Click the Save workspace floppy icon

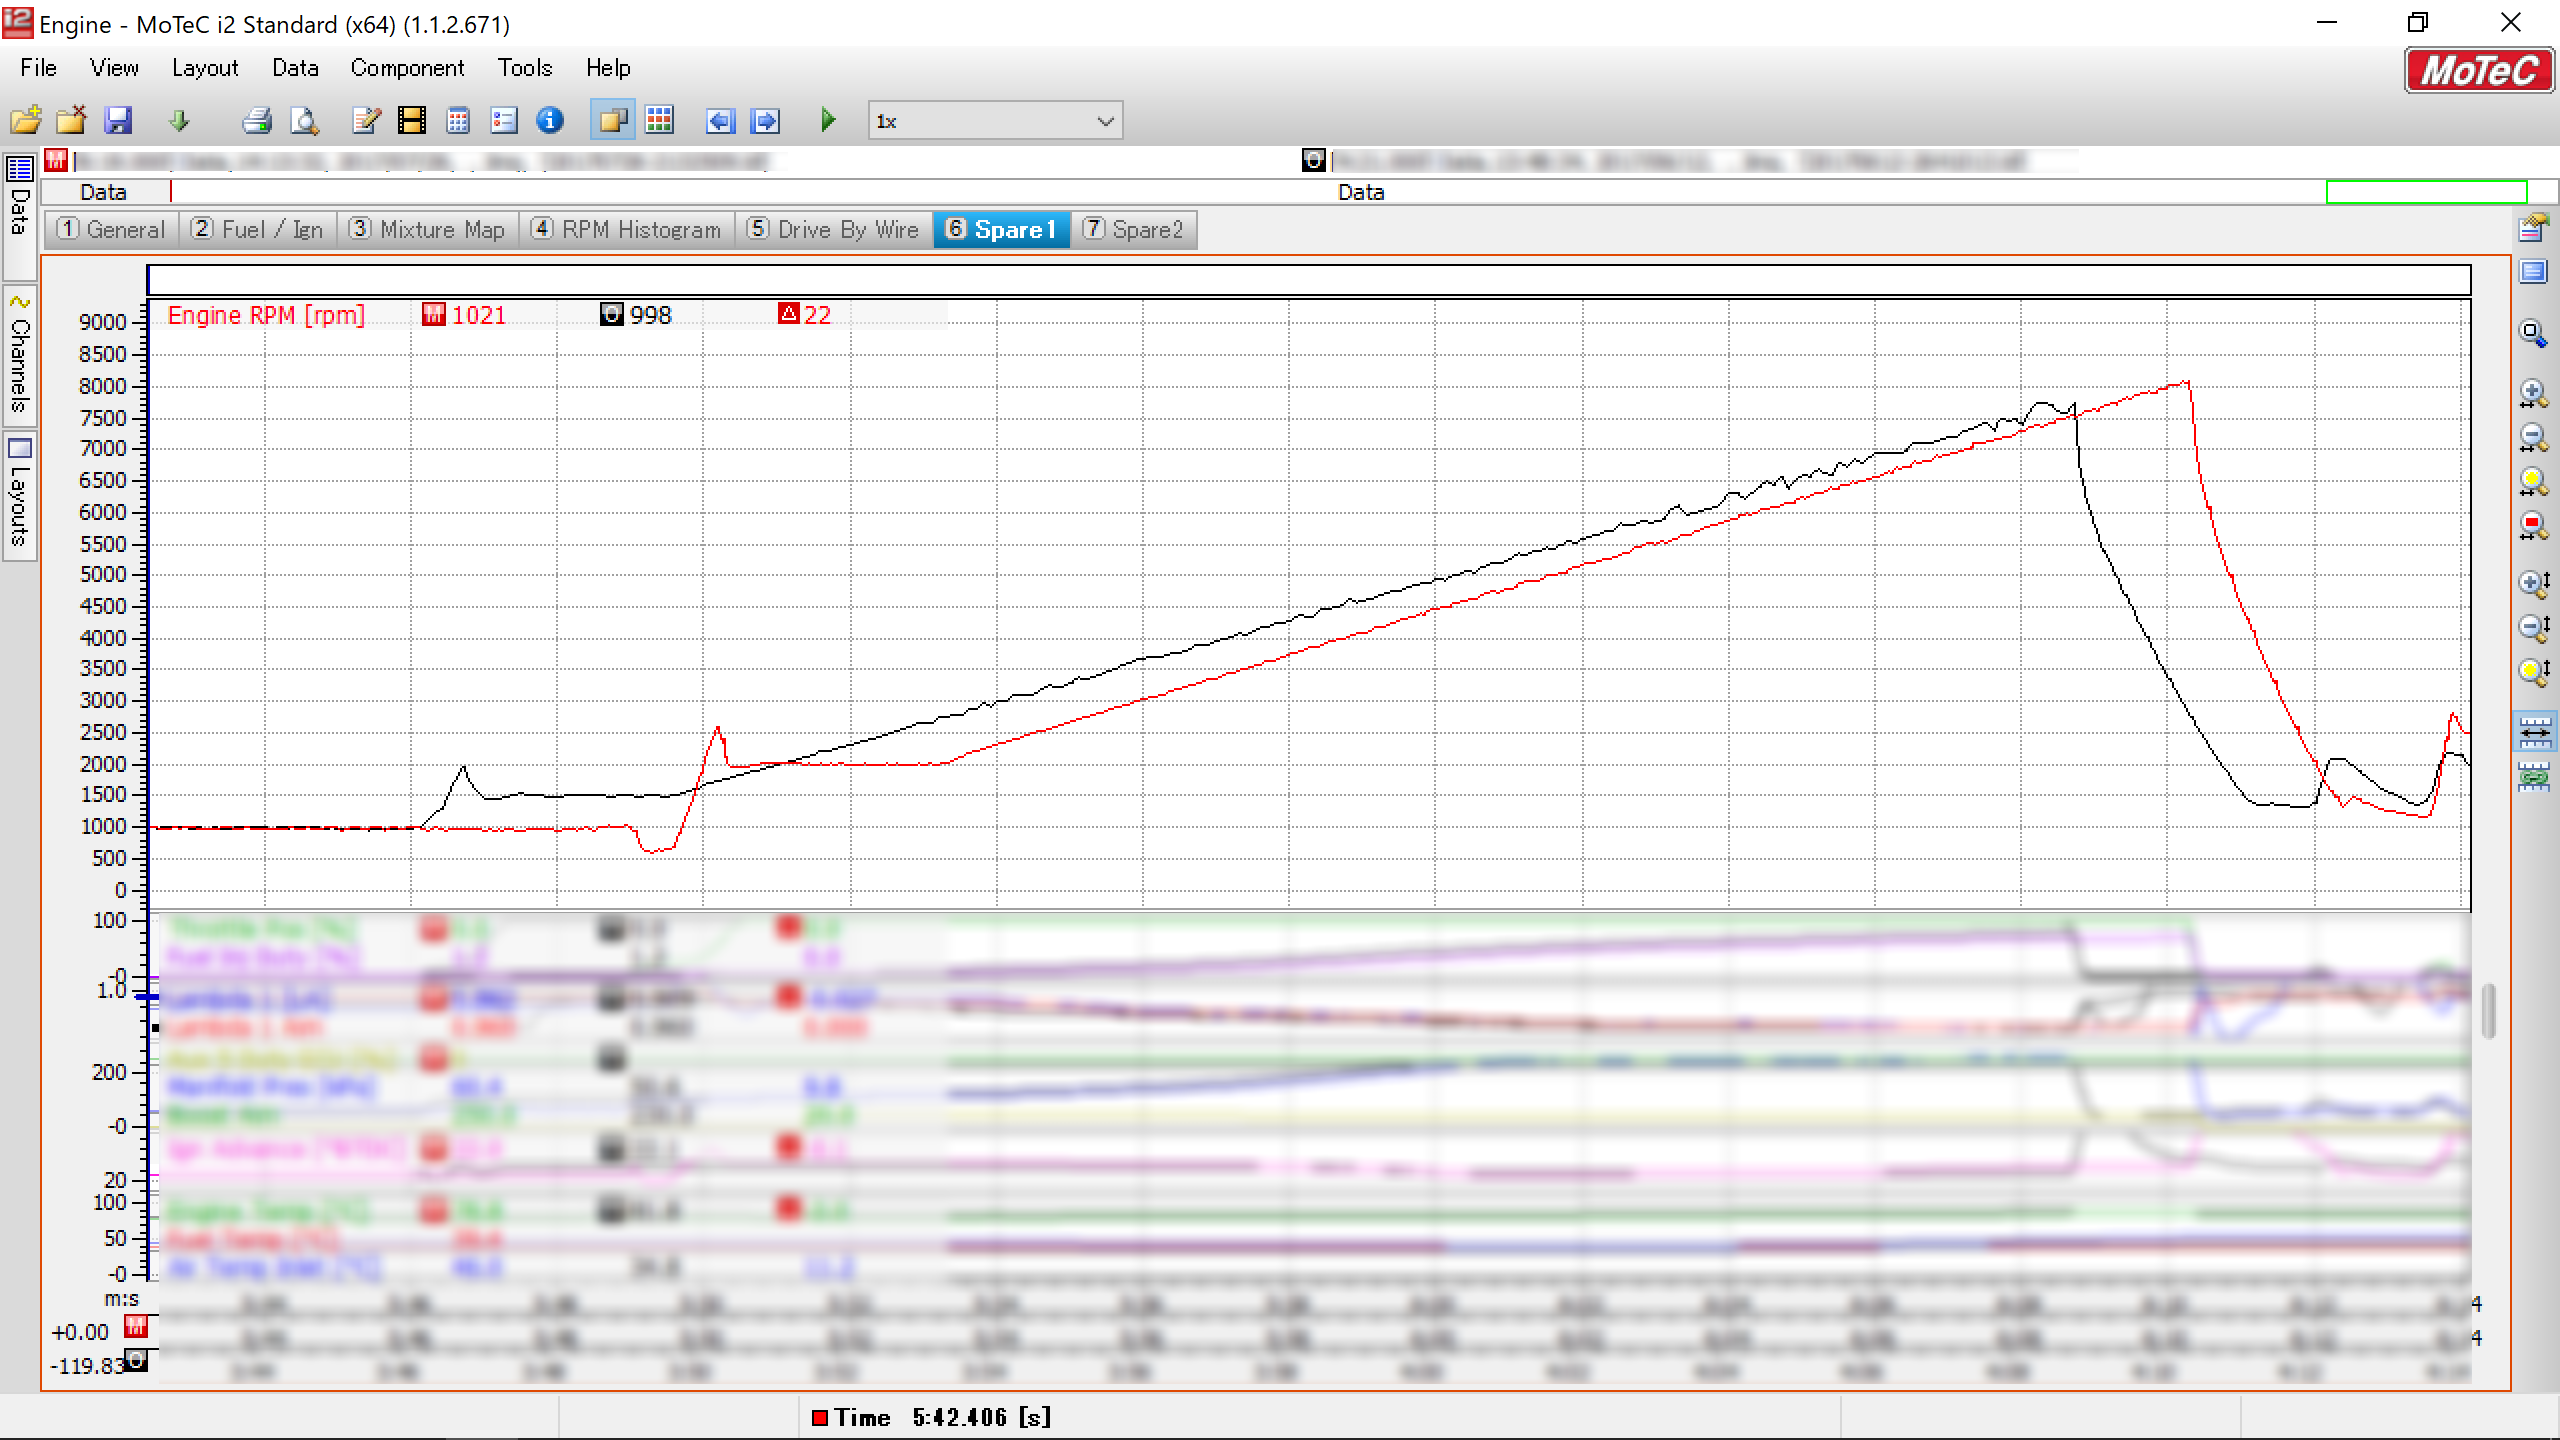118,121
